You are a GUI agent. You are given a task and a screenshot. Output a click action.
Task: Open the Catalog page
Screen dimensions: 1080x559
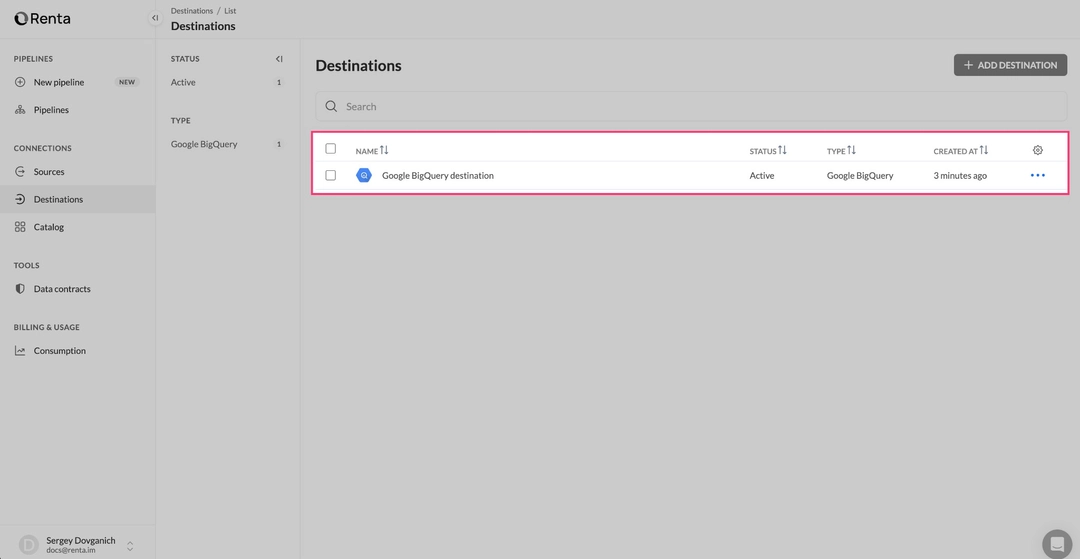(49, 226)
